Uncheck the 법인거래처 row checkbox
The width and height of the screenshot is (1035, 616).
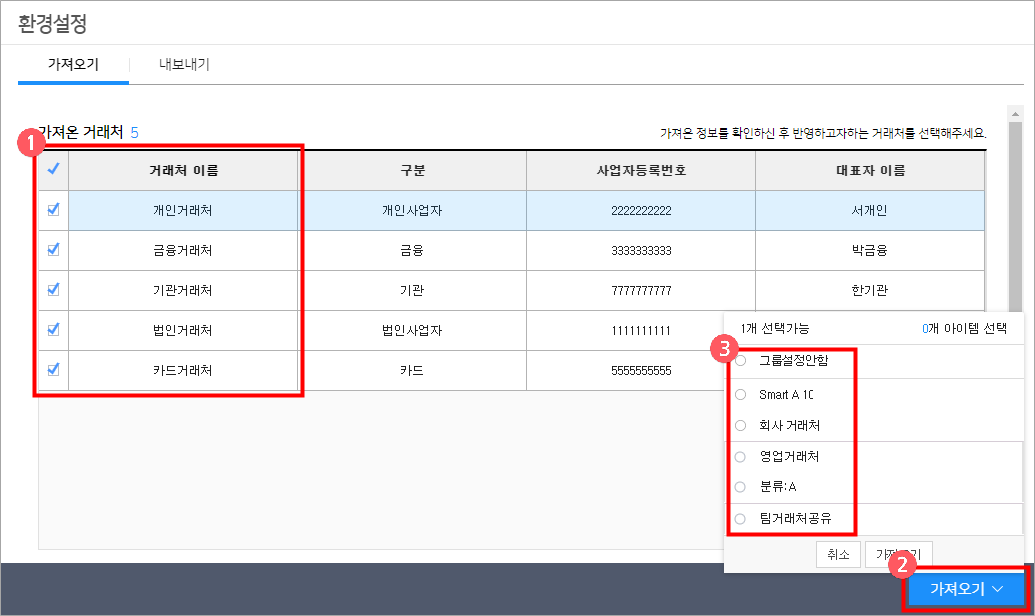click(54, 329)
